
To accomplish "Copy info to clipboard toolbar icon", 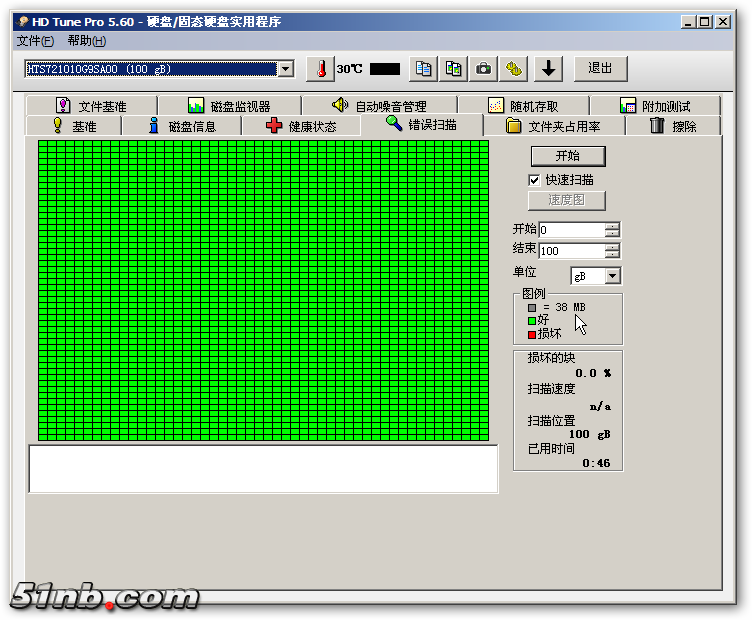I will (423, 69).
